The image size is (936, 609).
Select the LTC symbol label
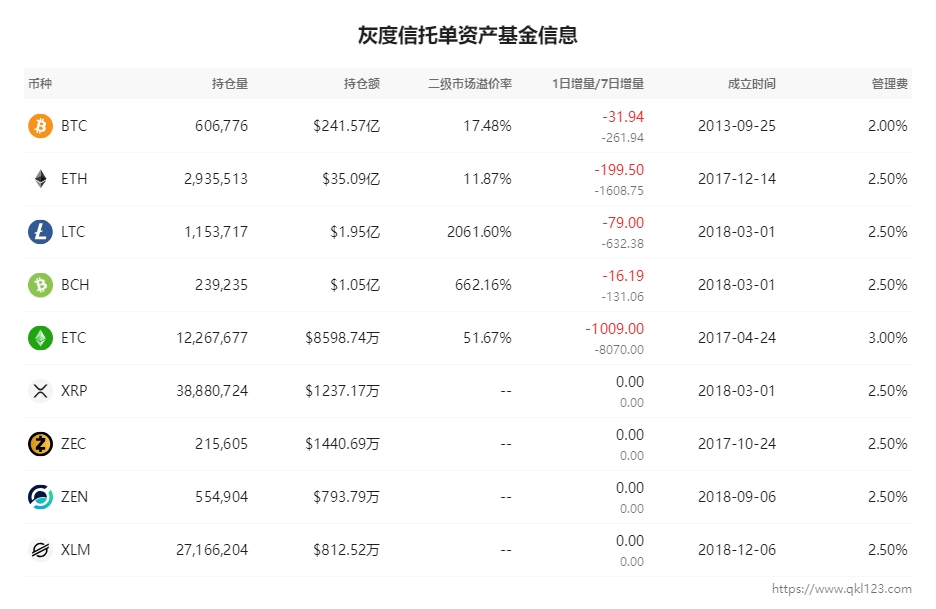73,232
